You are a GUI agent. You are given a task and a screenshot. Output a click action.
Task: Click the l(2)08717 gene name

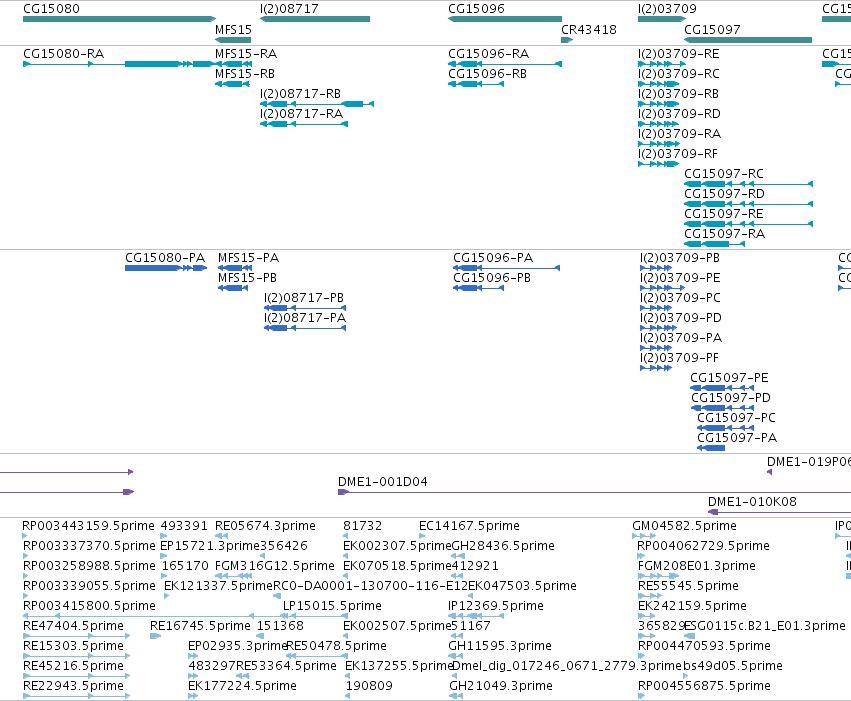289,9
